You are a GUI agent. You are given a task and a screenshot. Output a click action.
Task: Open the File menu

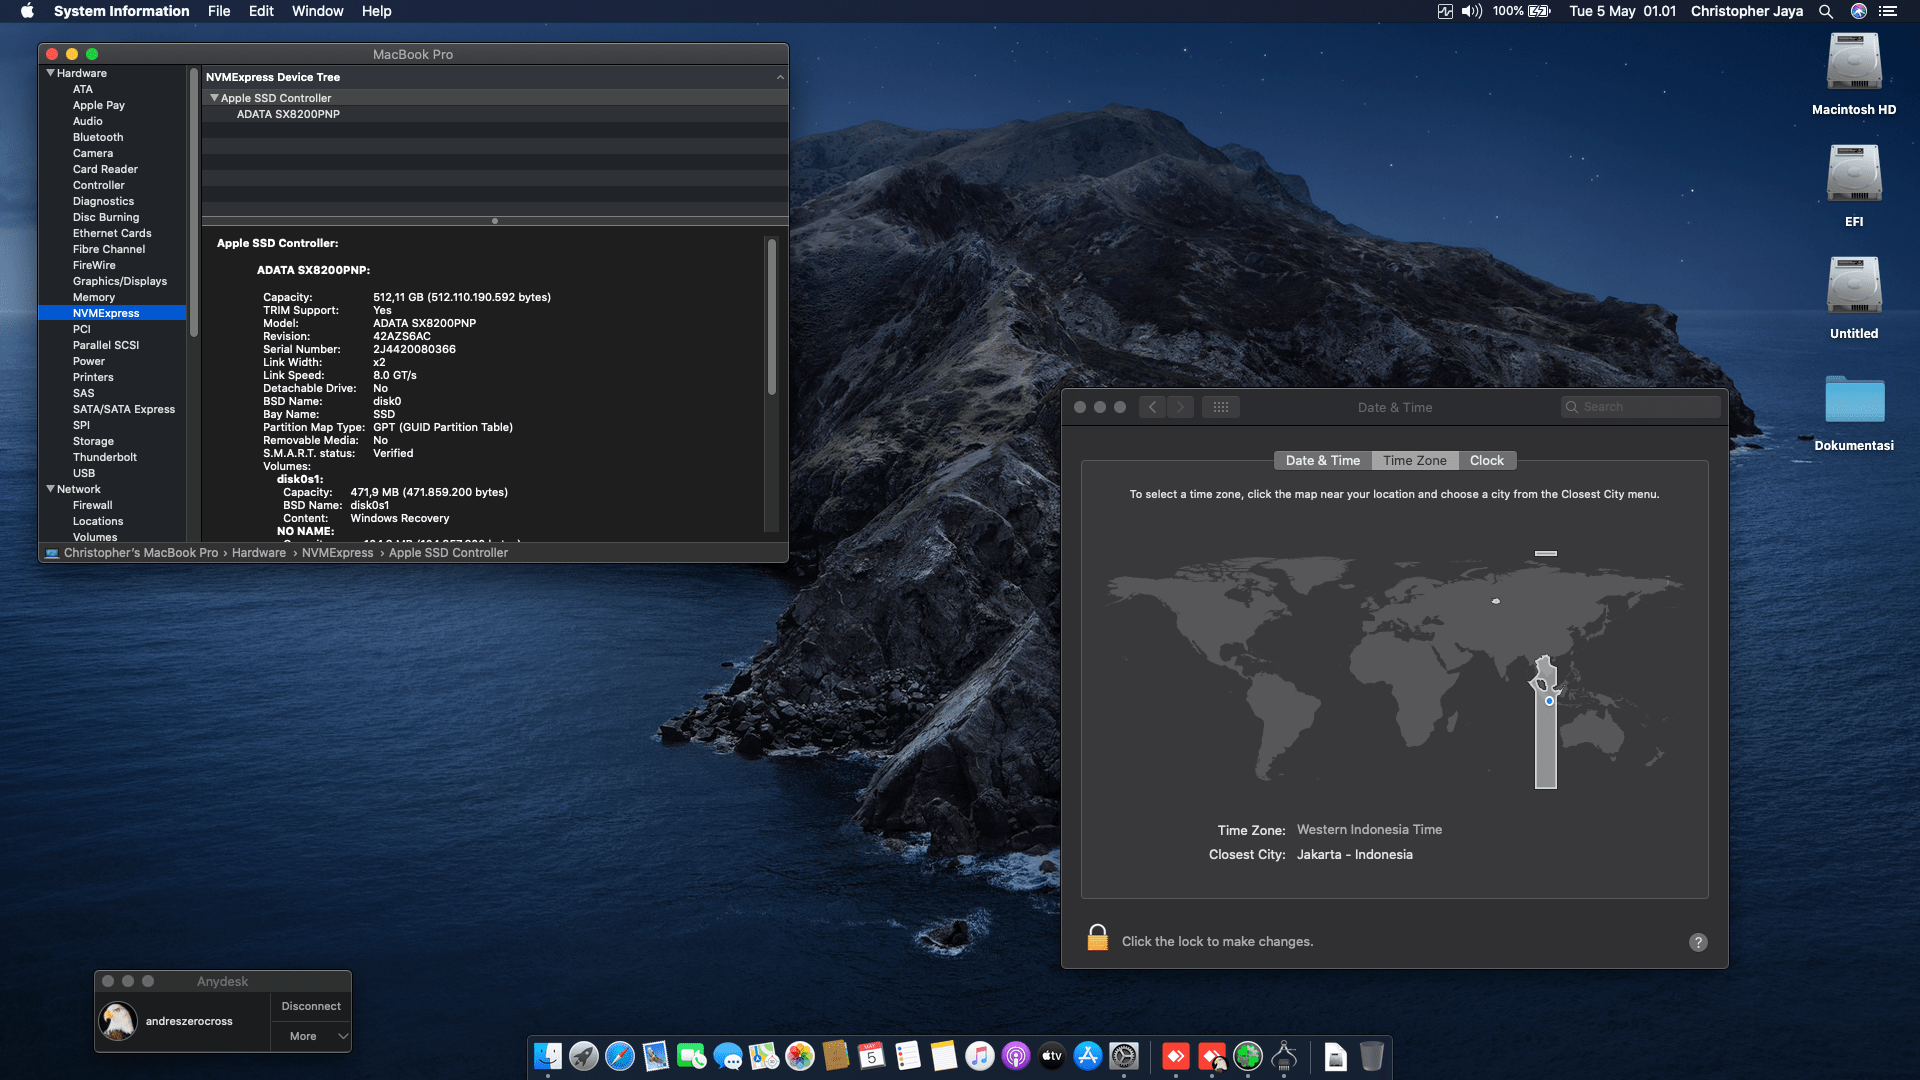(219, 11)
